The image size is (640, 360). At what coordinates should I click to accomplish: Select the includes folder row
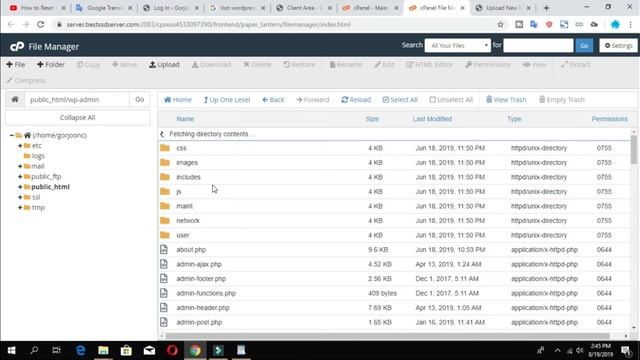tap(394, 177)
